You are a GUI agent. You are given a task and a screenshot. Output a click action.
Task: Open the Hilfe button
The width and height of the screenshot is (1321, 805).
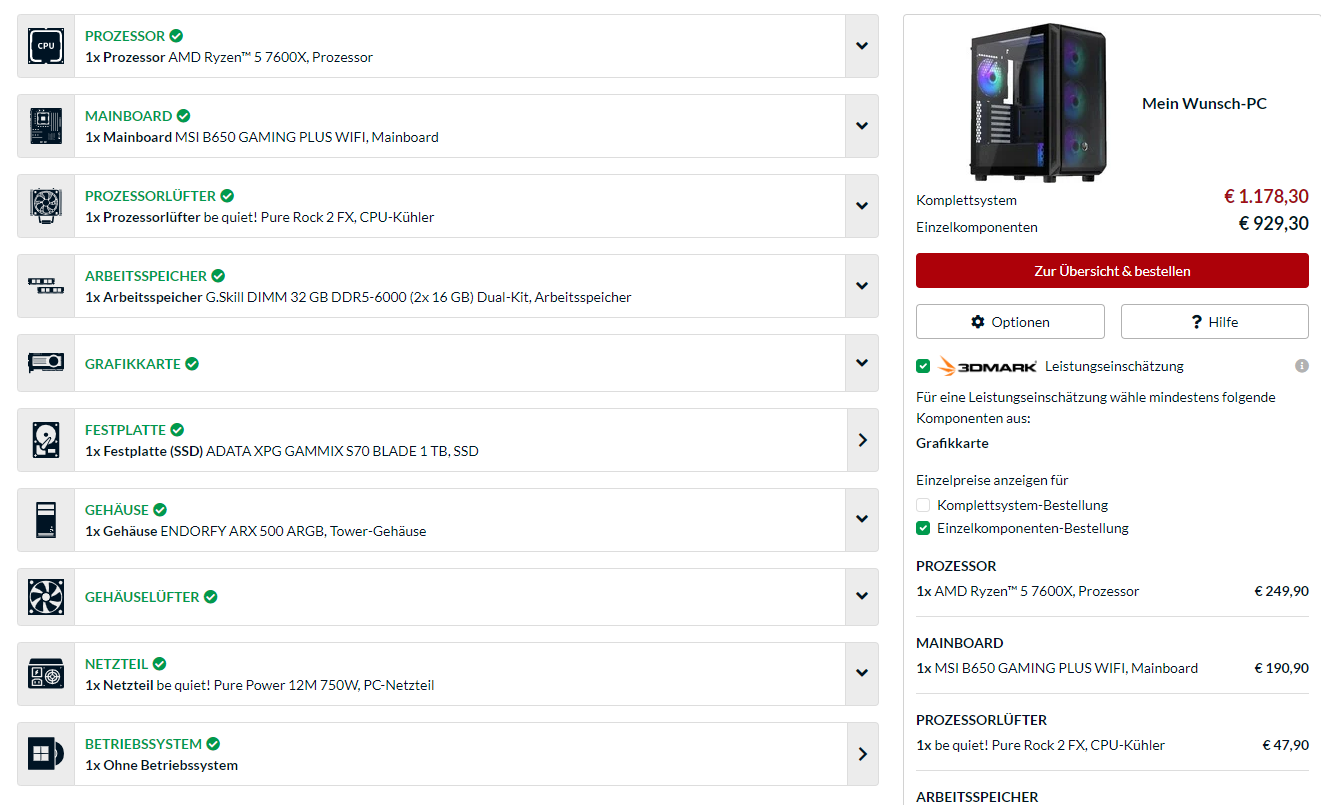1215,322
